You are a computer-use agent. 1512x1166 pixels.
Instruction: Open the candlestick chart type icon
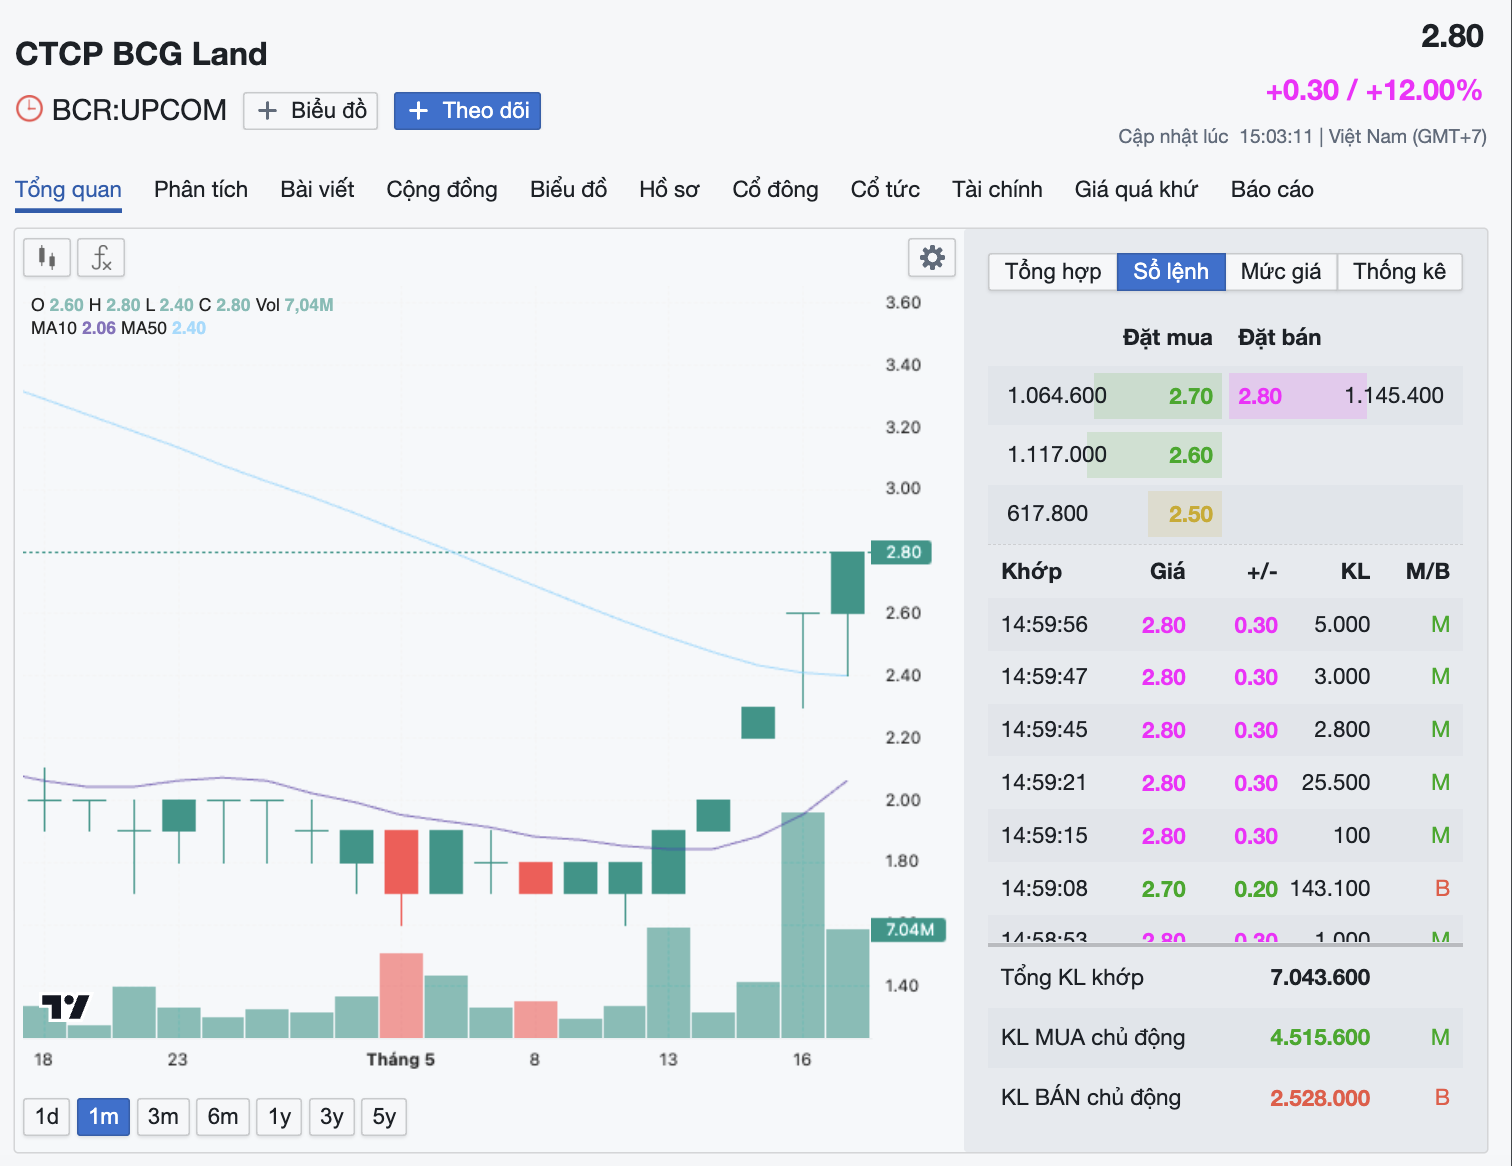(x=47, y=258)
